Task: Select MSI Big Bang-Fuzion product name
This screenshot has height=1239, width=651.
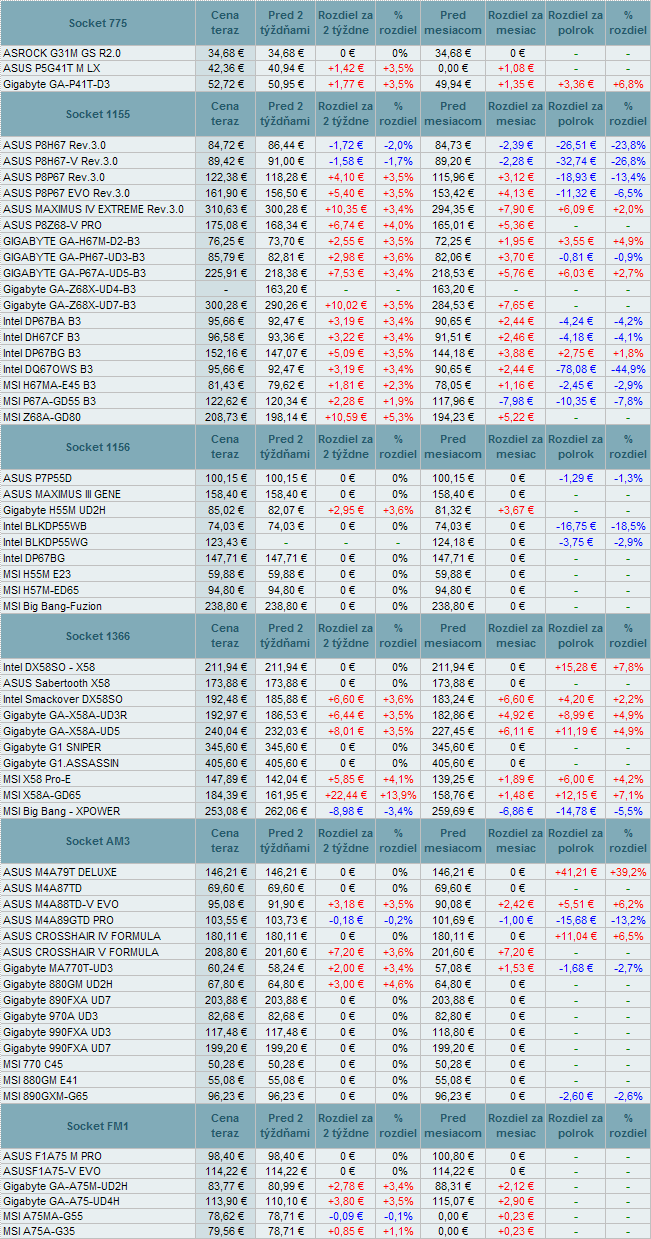Action: point(53,606)
